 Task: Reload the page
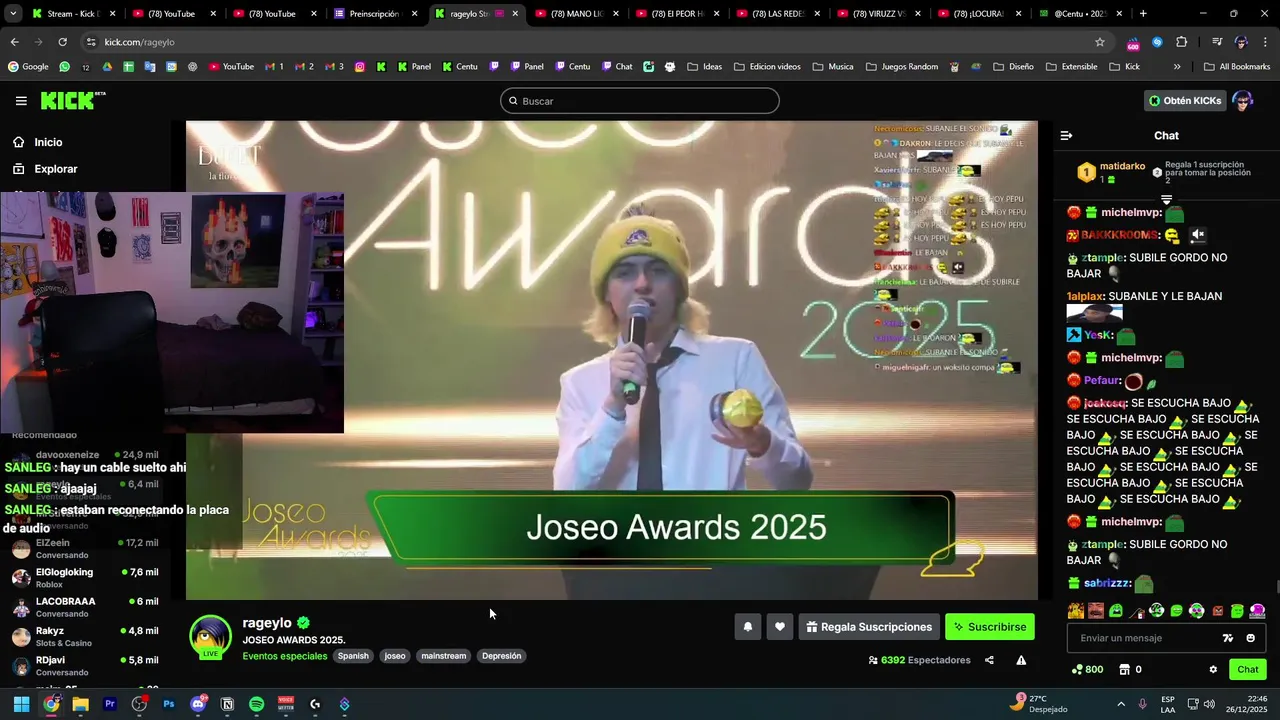tap(62, 42)
